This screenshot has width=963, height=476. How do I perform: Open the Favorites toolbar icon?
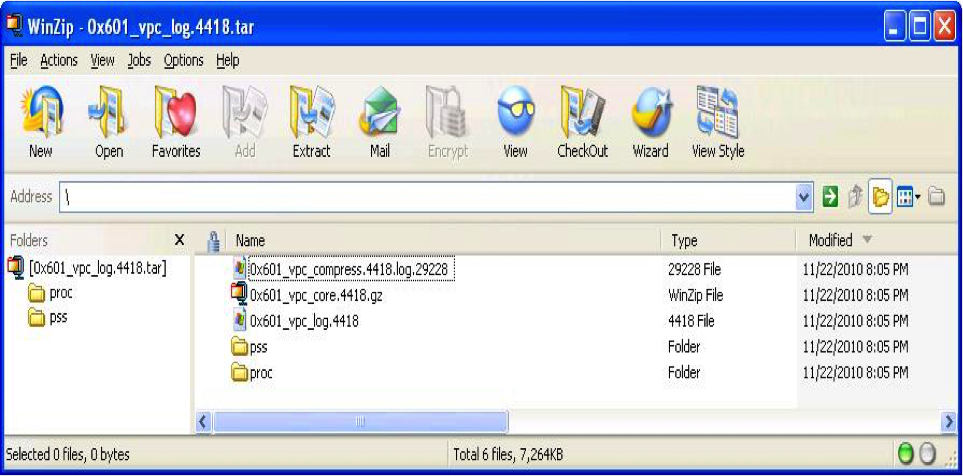[176, 112]
